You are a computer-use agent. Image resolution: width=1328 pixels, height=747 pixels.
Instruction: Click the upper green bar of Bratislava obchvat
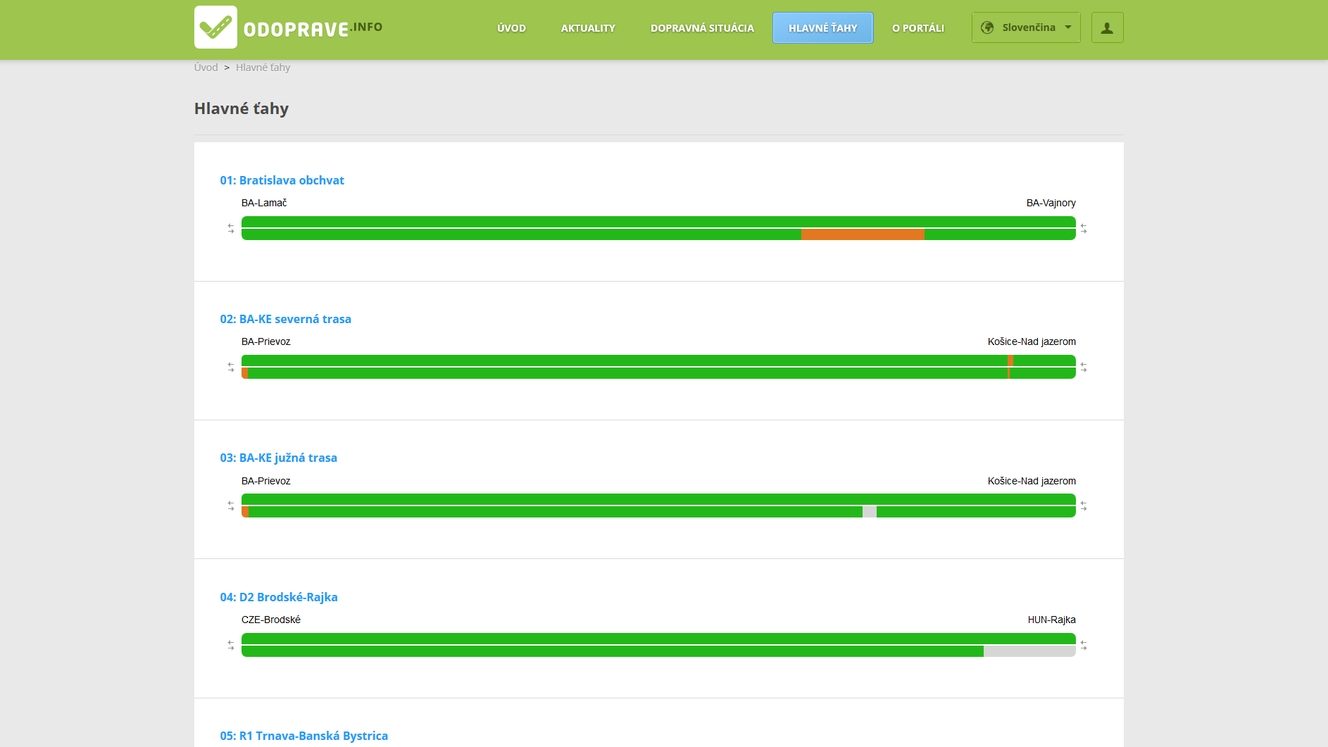pos(659,222)
